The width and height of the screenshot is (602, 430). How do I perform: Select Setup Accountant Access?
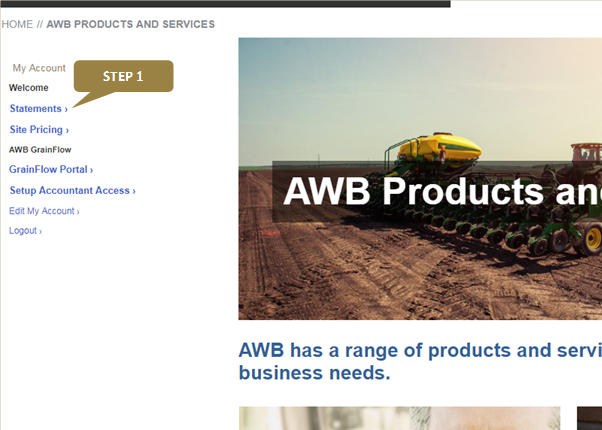point(72,190)
